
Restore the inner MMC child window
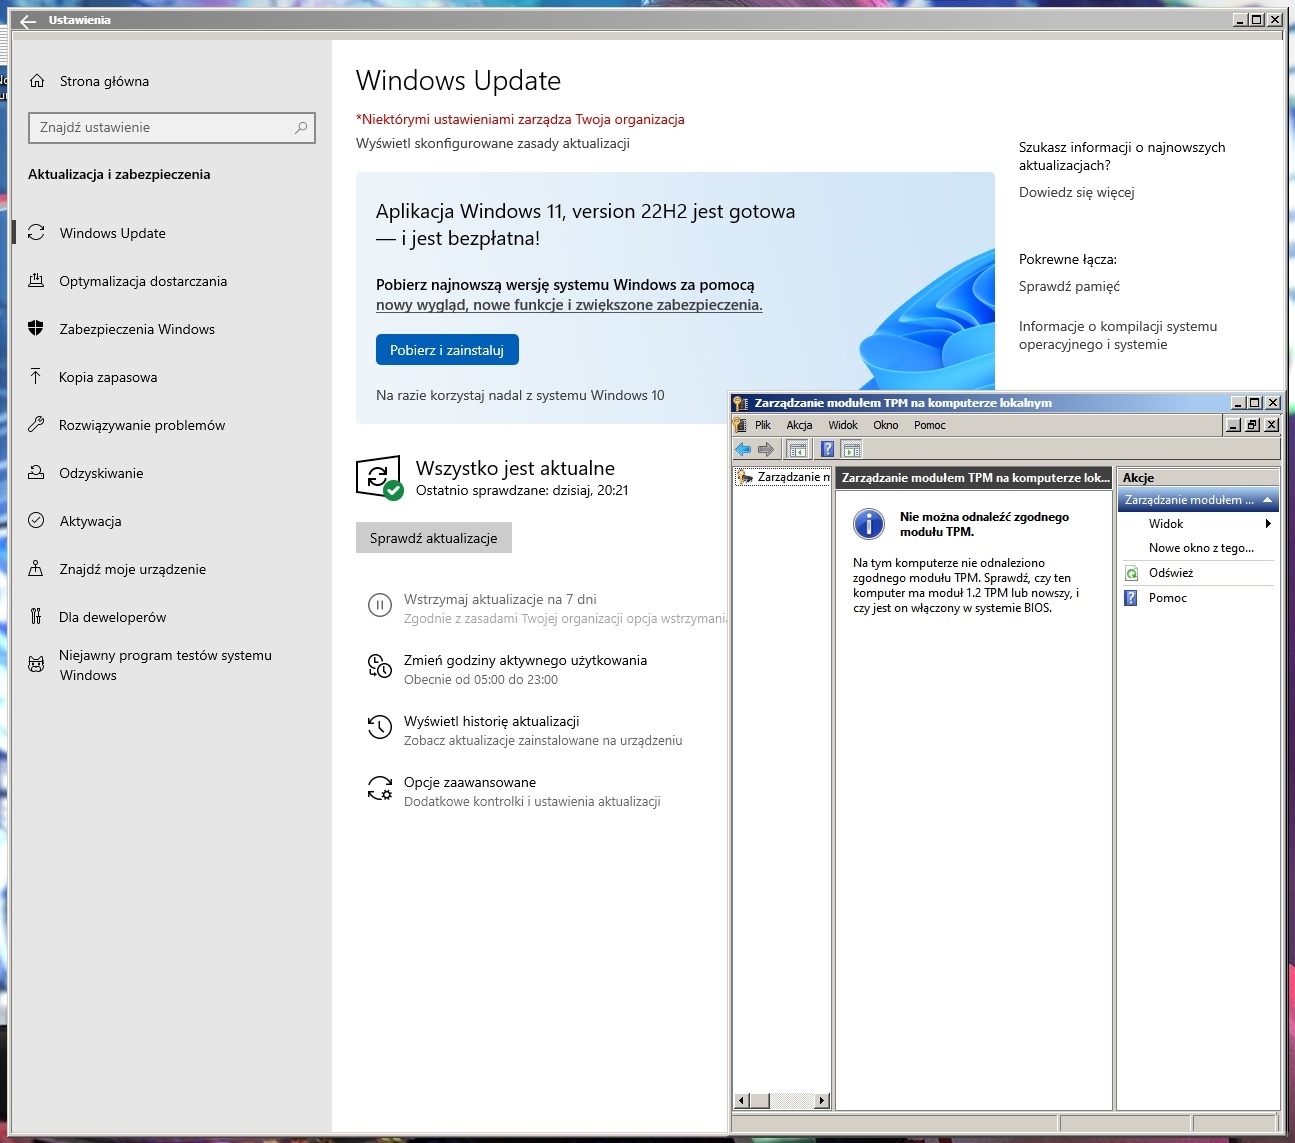pos(1253,425)
